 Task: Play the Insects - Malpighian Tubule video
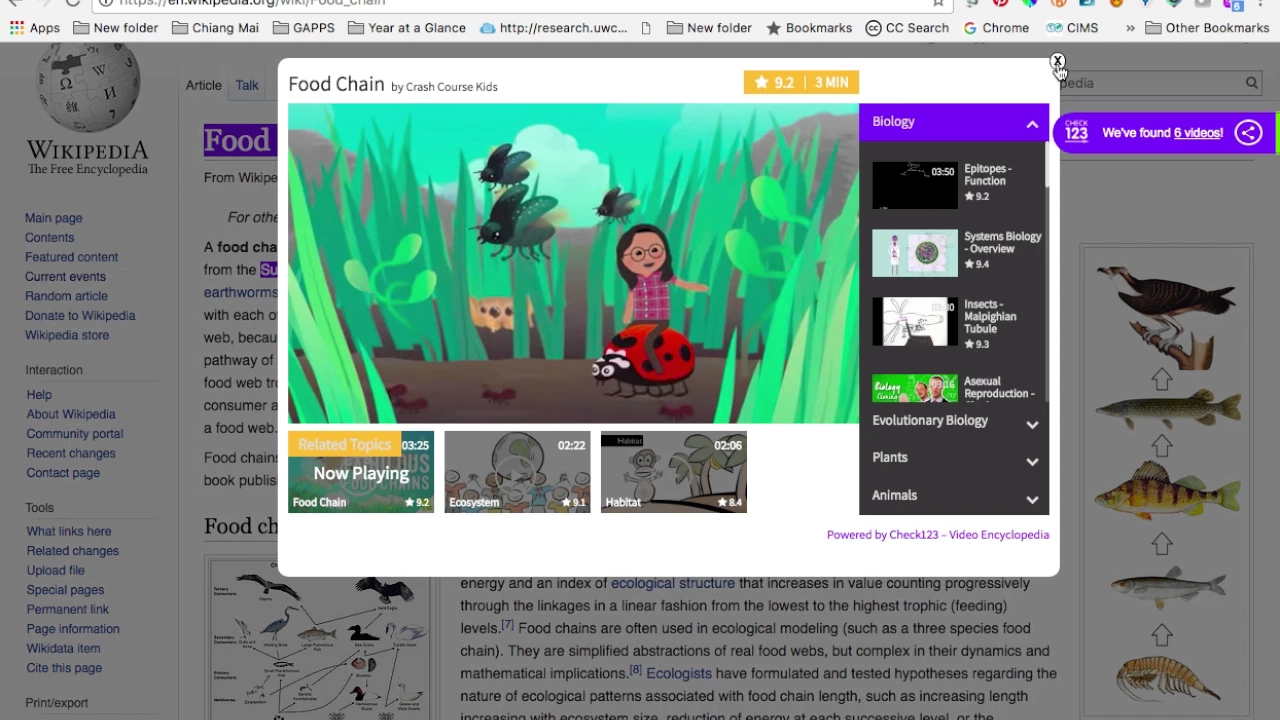[x=915, y=321]
